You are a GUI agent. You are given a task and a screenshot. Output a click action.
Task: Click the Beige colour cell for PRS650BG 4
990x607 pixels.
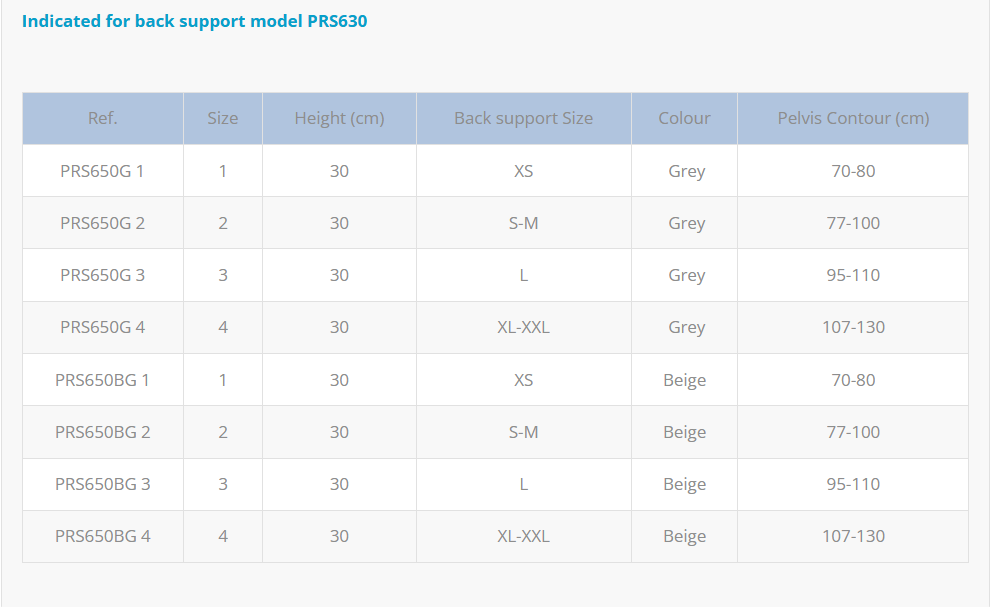685,536
